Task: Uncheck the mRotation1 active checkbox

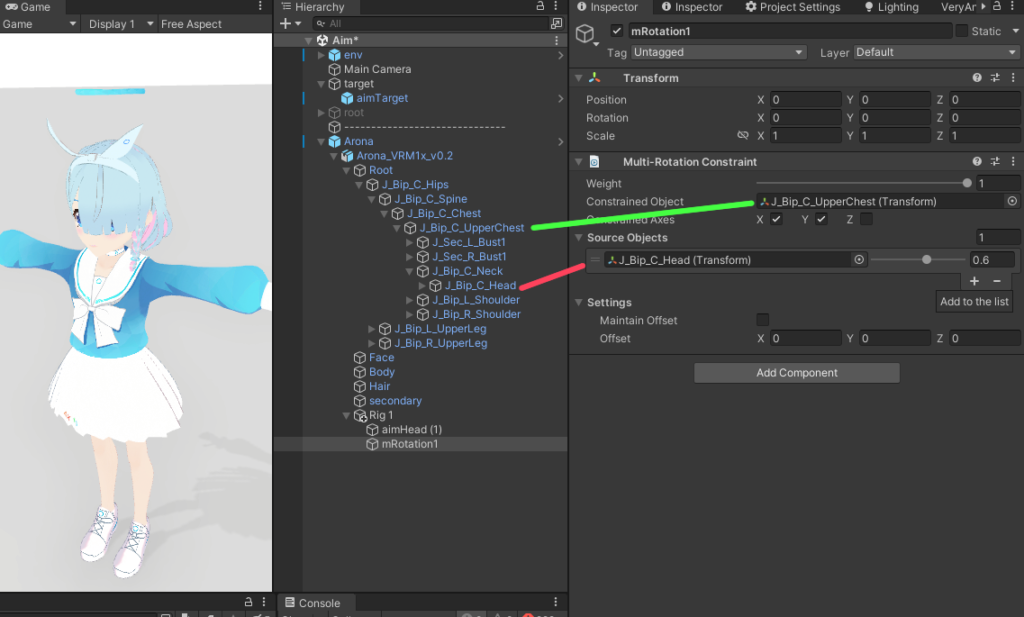Action: click(616, 31)
